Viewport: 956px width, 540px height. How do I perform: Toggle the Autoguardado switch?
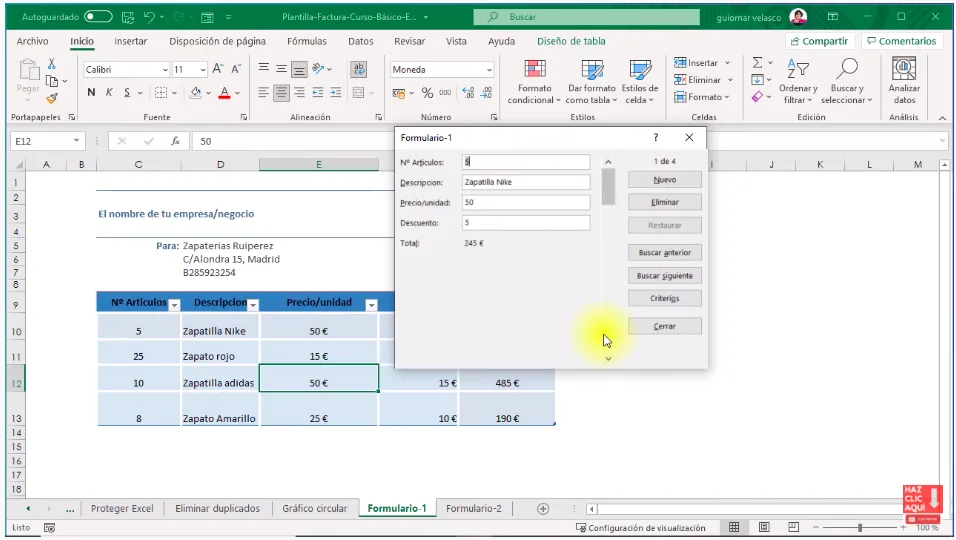pyautogui.click(x=98, y=17)
